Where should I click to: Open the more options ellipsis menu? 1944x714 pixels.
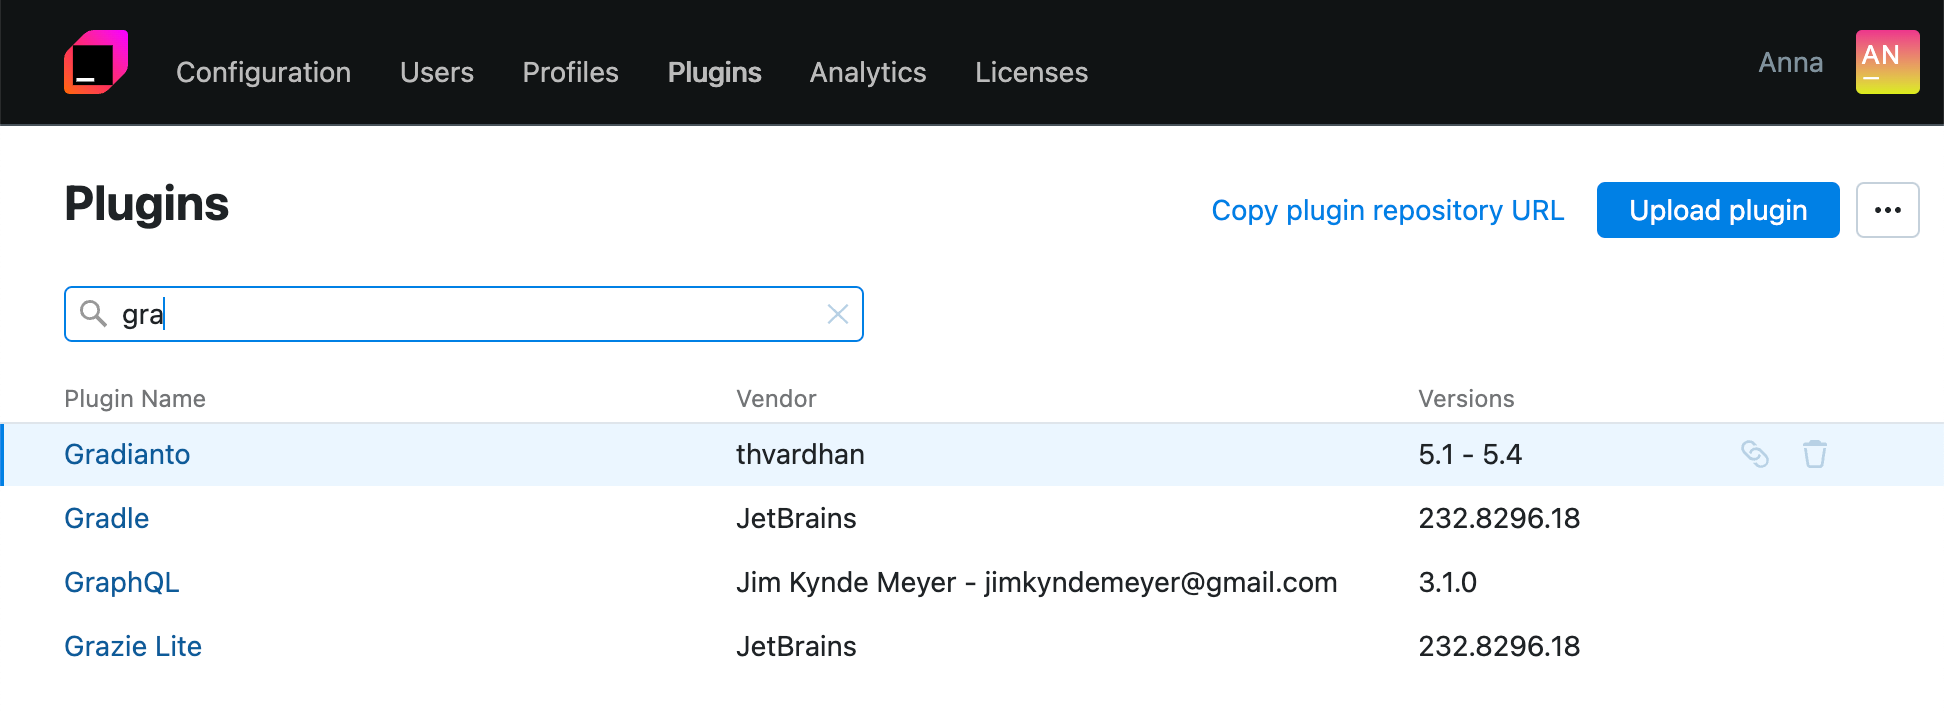tap(1886, 210)
